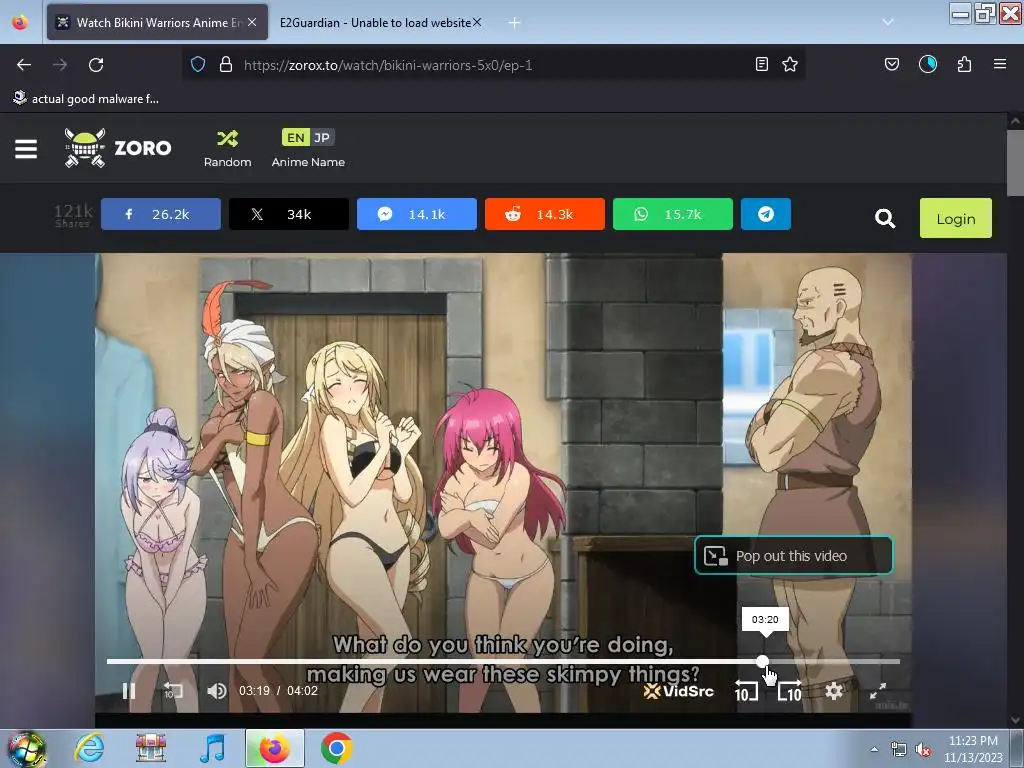This screenshot has height=768, width=1024.
Task: Open video player settings gear
Action: point(833,691)
